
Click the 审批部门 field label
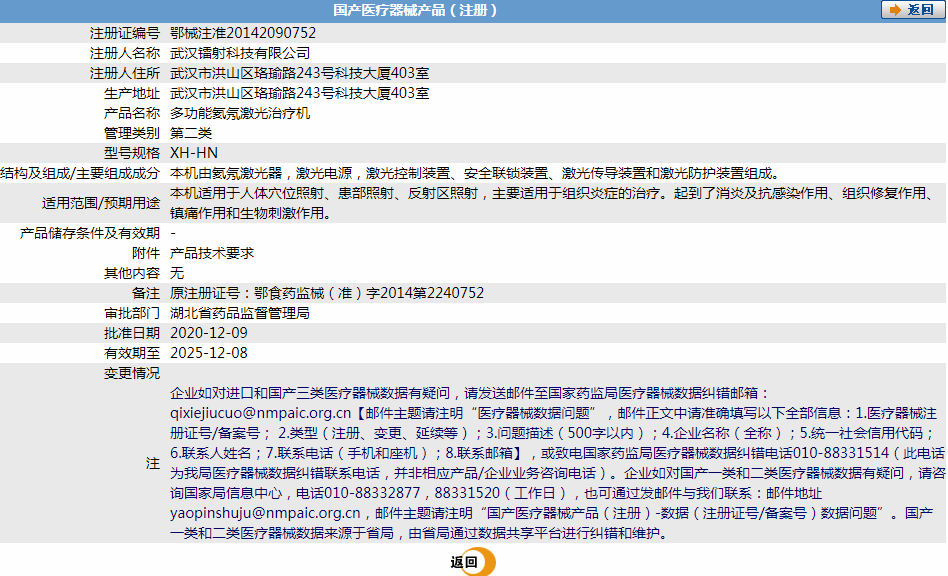coord(132,313)
